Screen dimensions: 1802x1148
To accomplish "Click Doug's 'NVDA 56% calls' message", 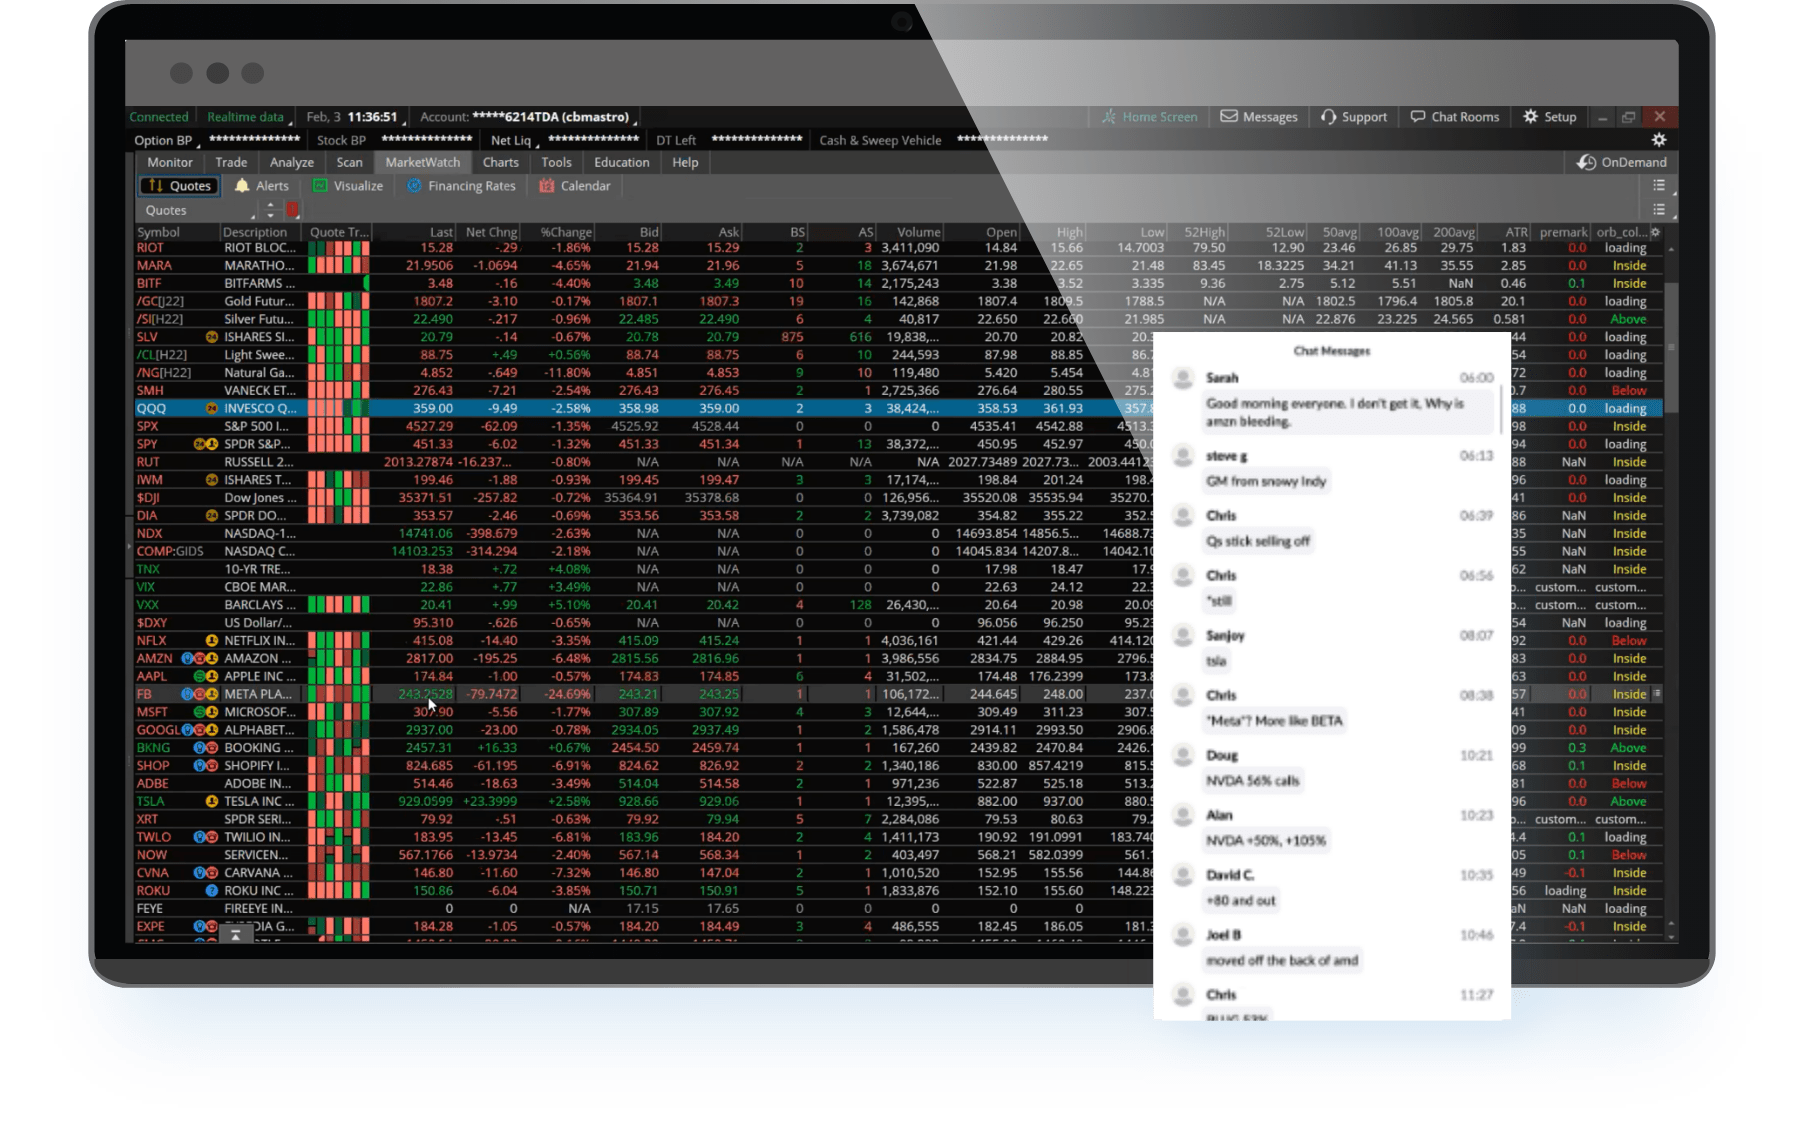I will pyautogui.click(x=1252, y=780).
